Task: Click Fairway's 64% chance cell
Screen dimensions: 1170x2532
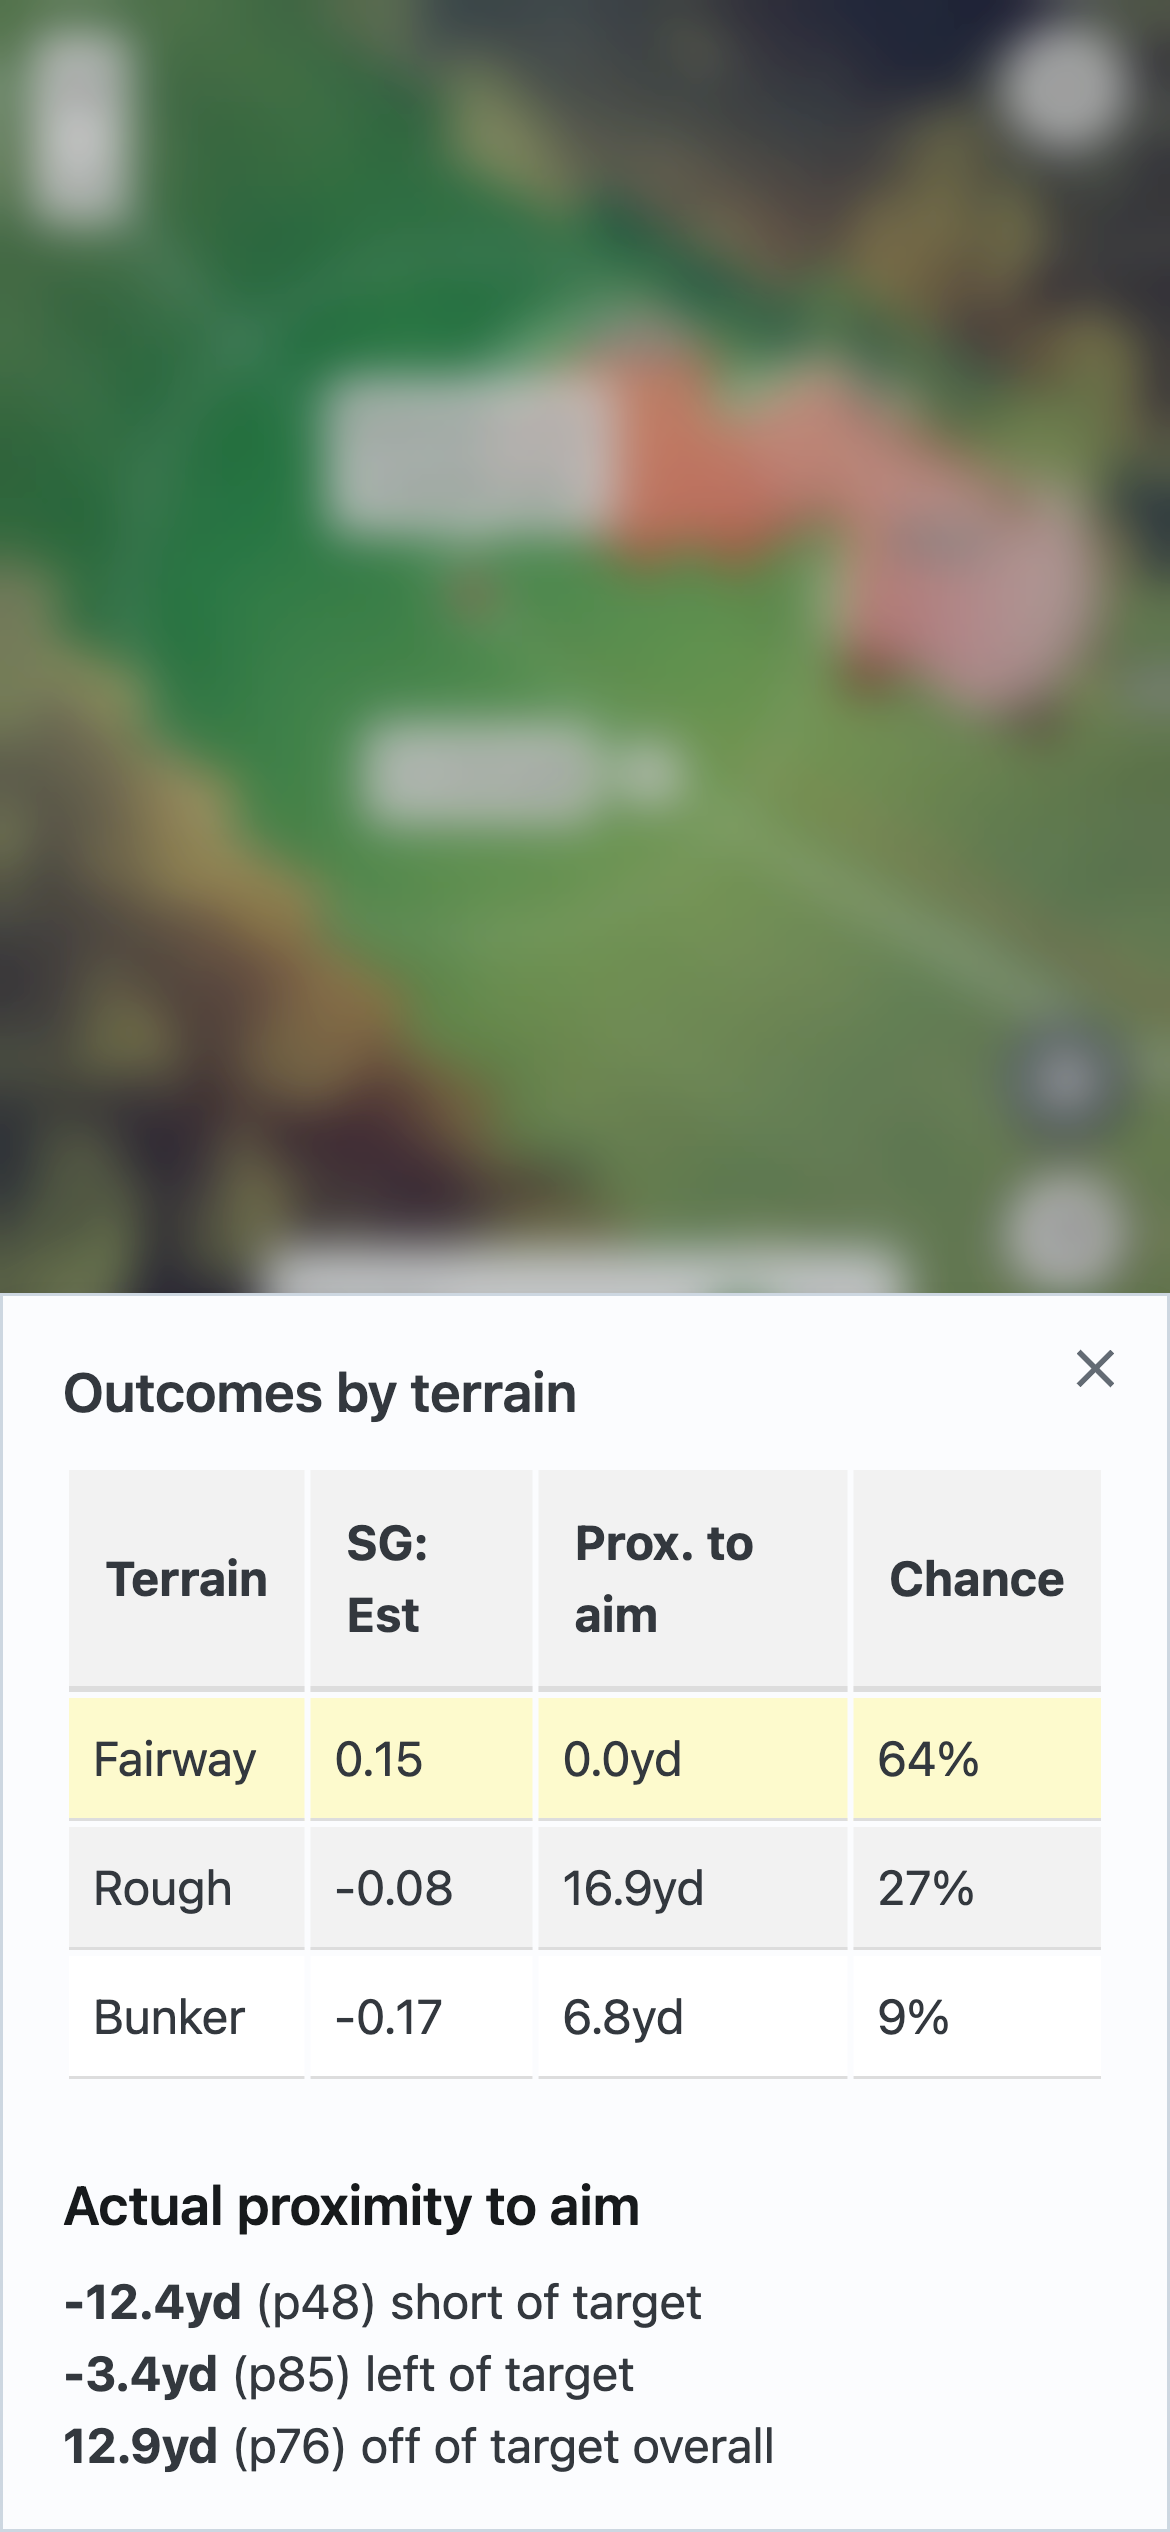Action: (928, 1760)
